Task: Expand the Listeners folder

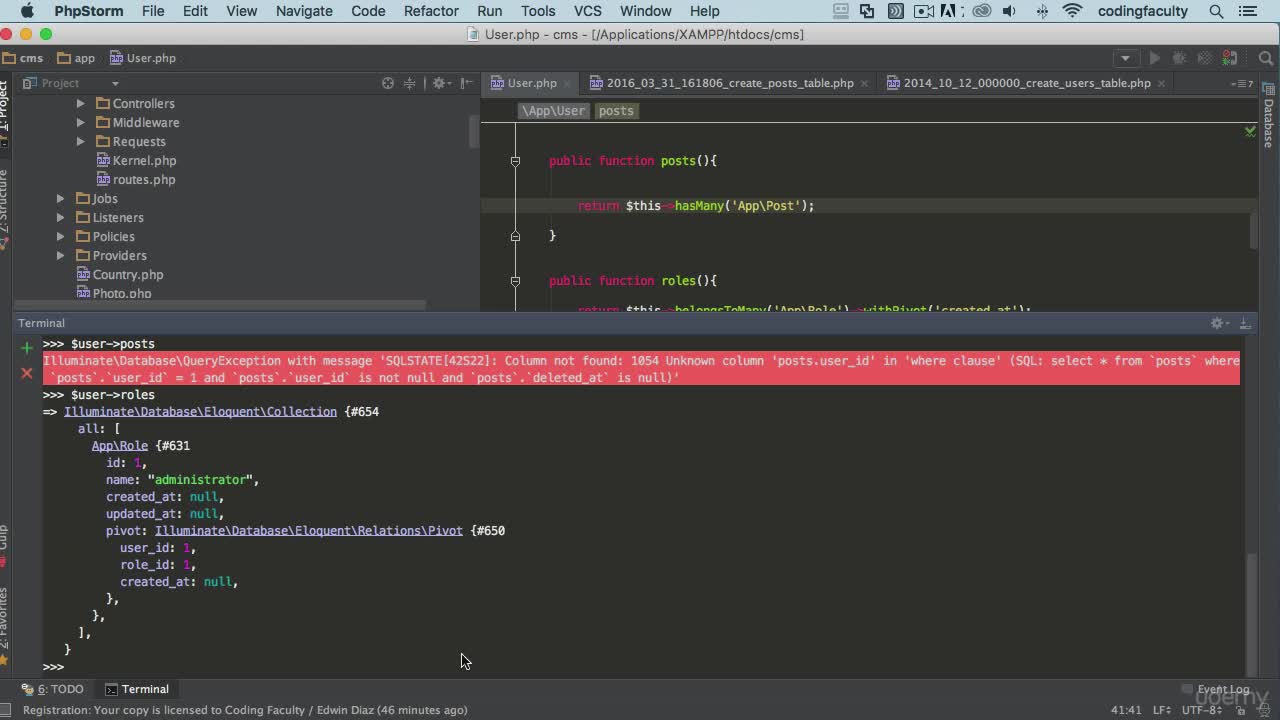Action: click(x=61, y=218)
